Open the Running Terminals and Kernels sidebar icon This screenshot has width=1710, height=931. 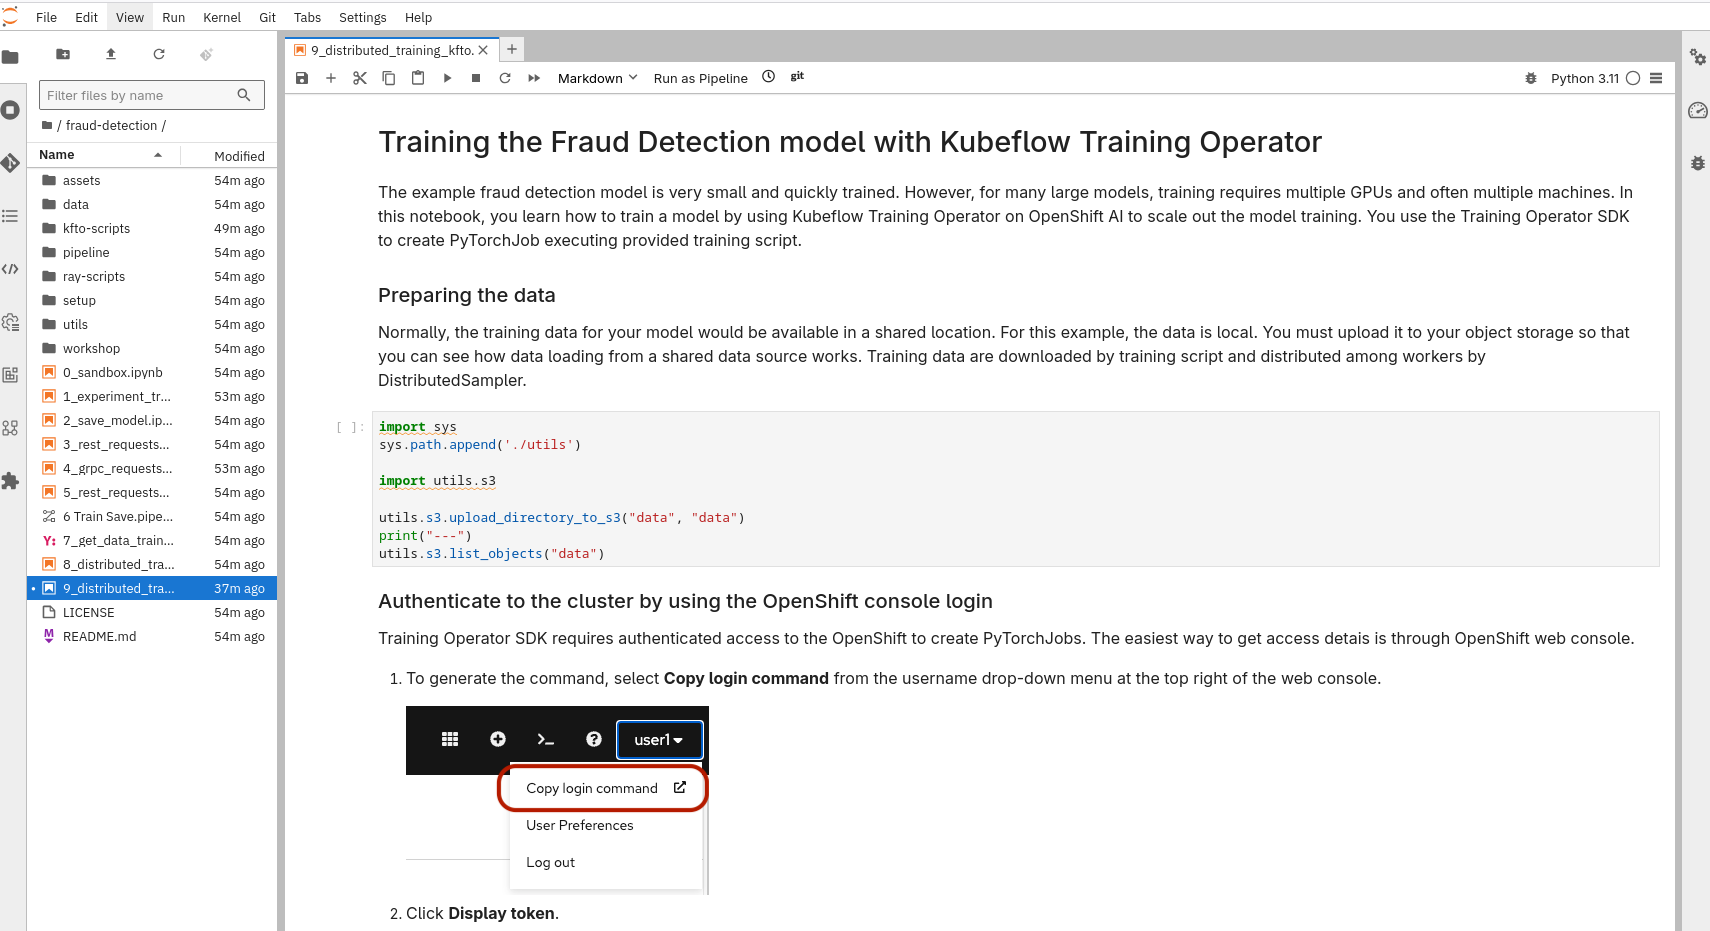[10, 110]
